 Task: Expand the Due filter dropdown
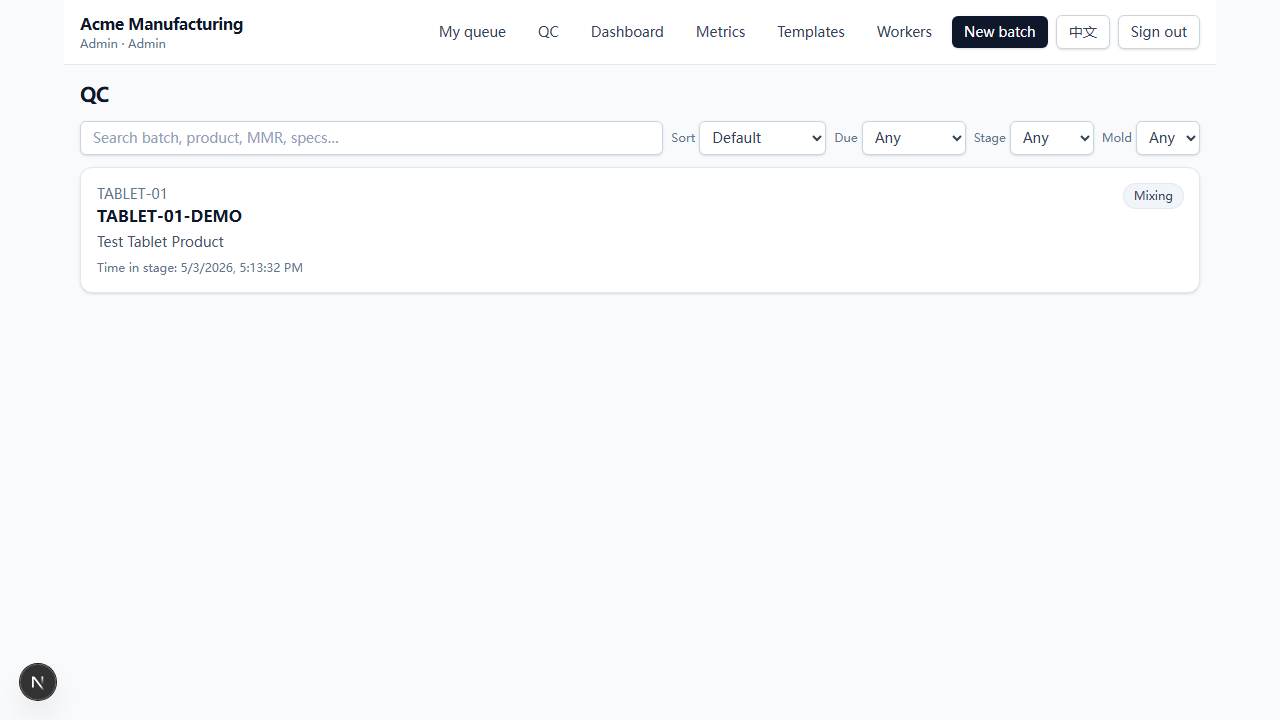[x=913, y=138]
